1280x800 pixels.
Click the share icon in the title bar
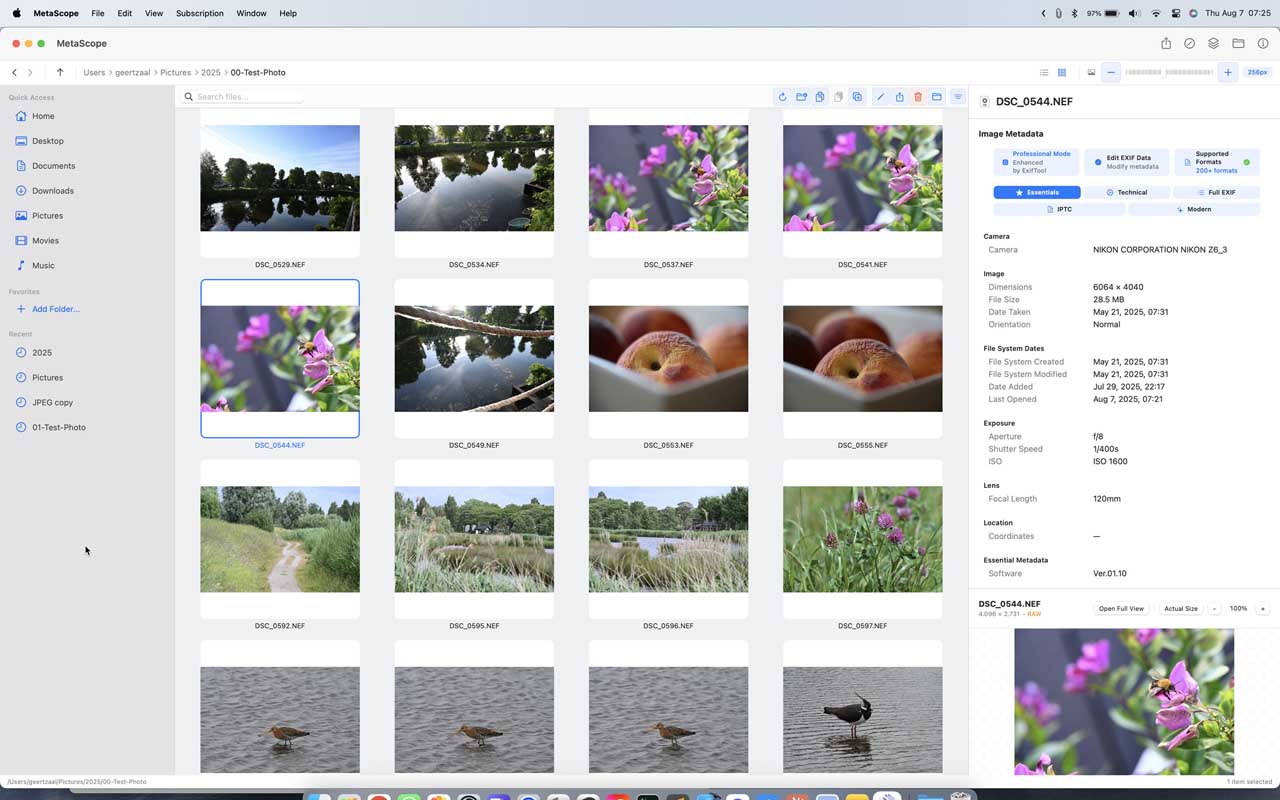tap(1166, 43)
